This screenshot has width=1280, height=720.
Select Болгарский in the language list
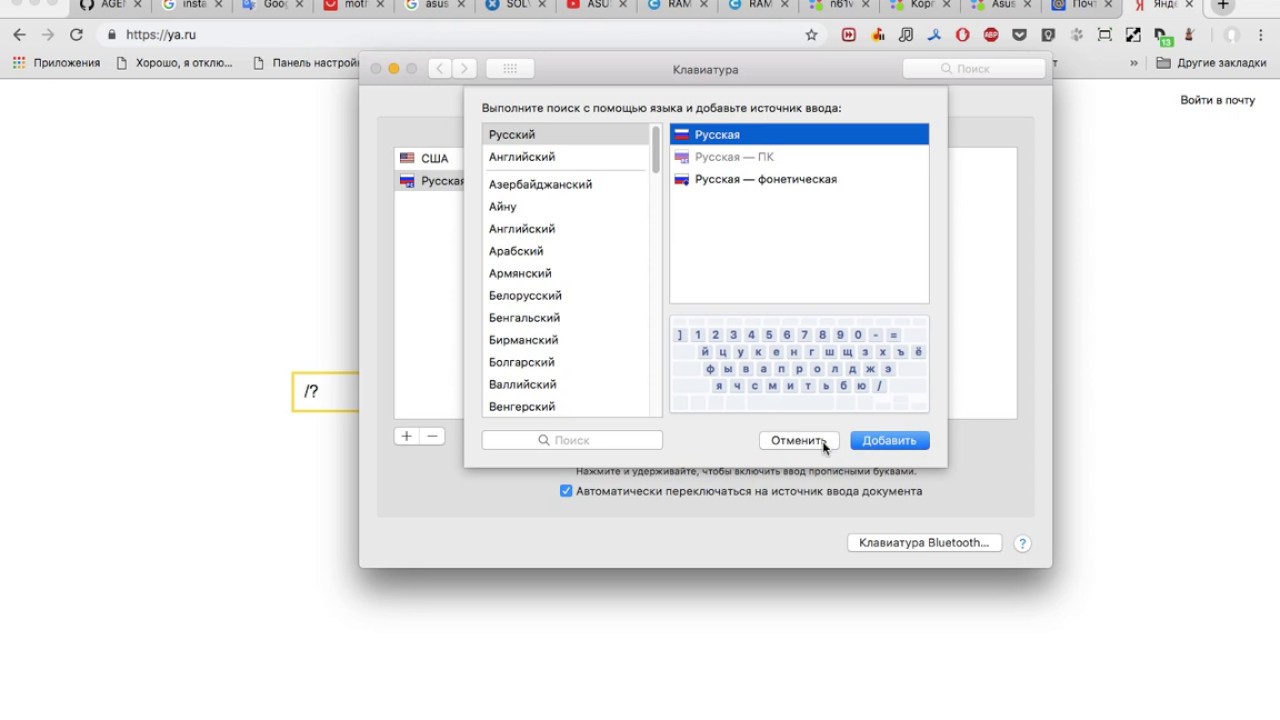coord(565,362)
